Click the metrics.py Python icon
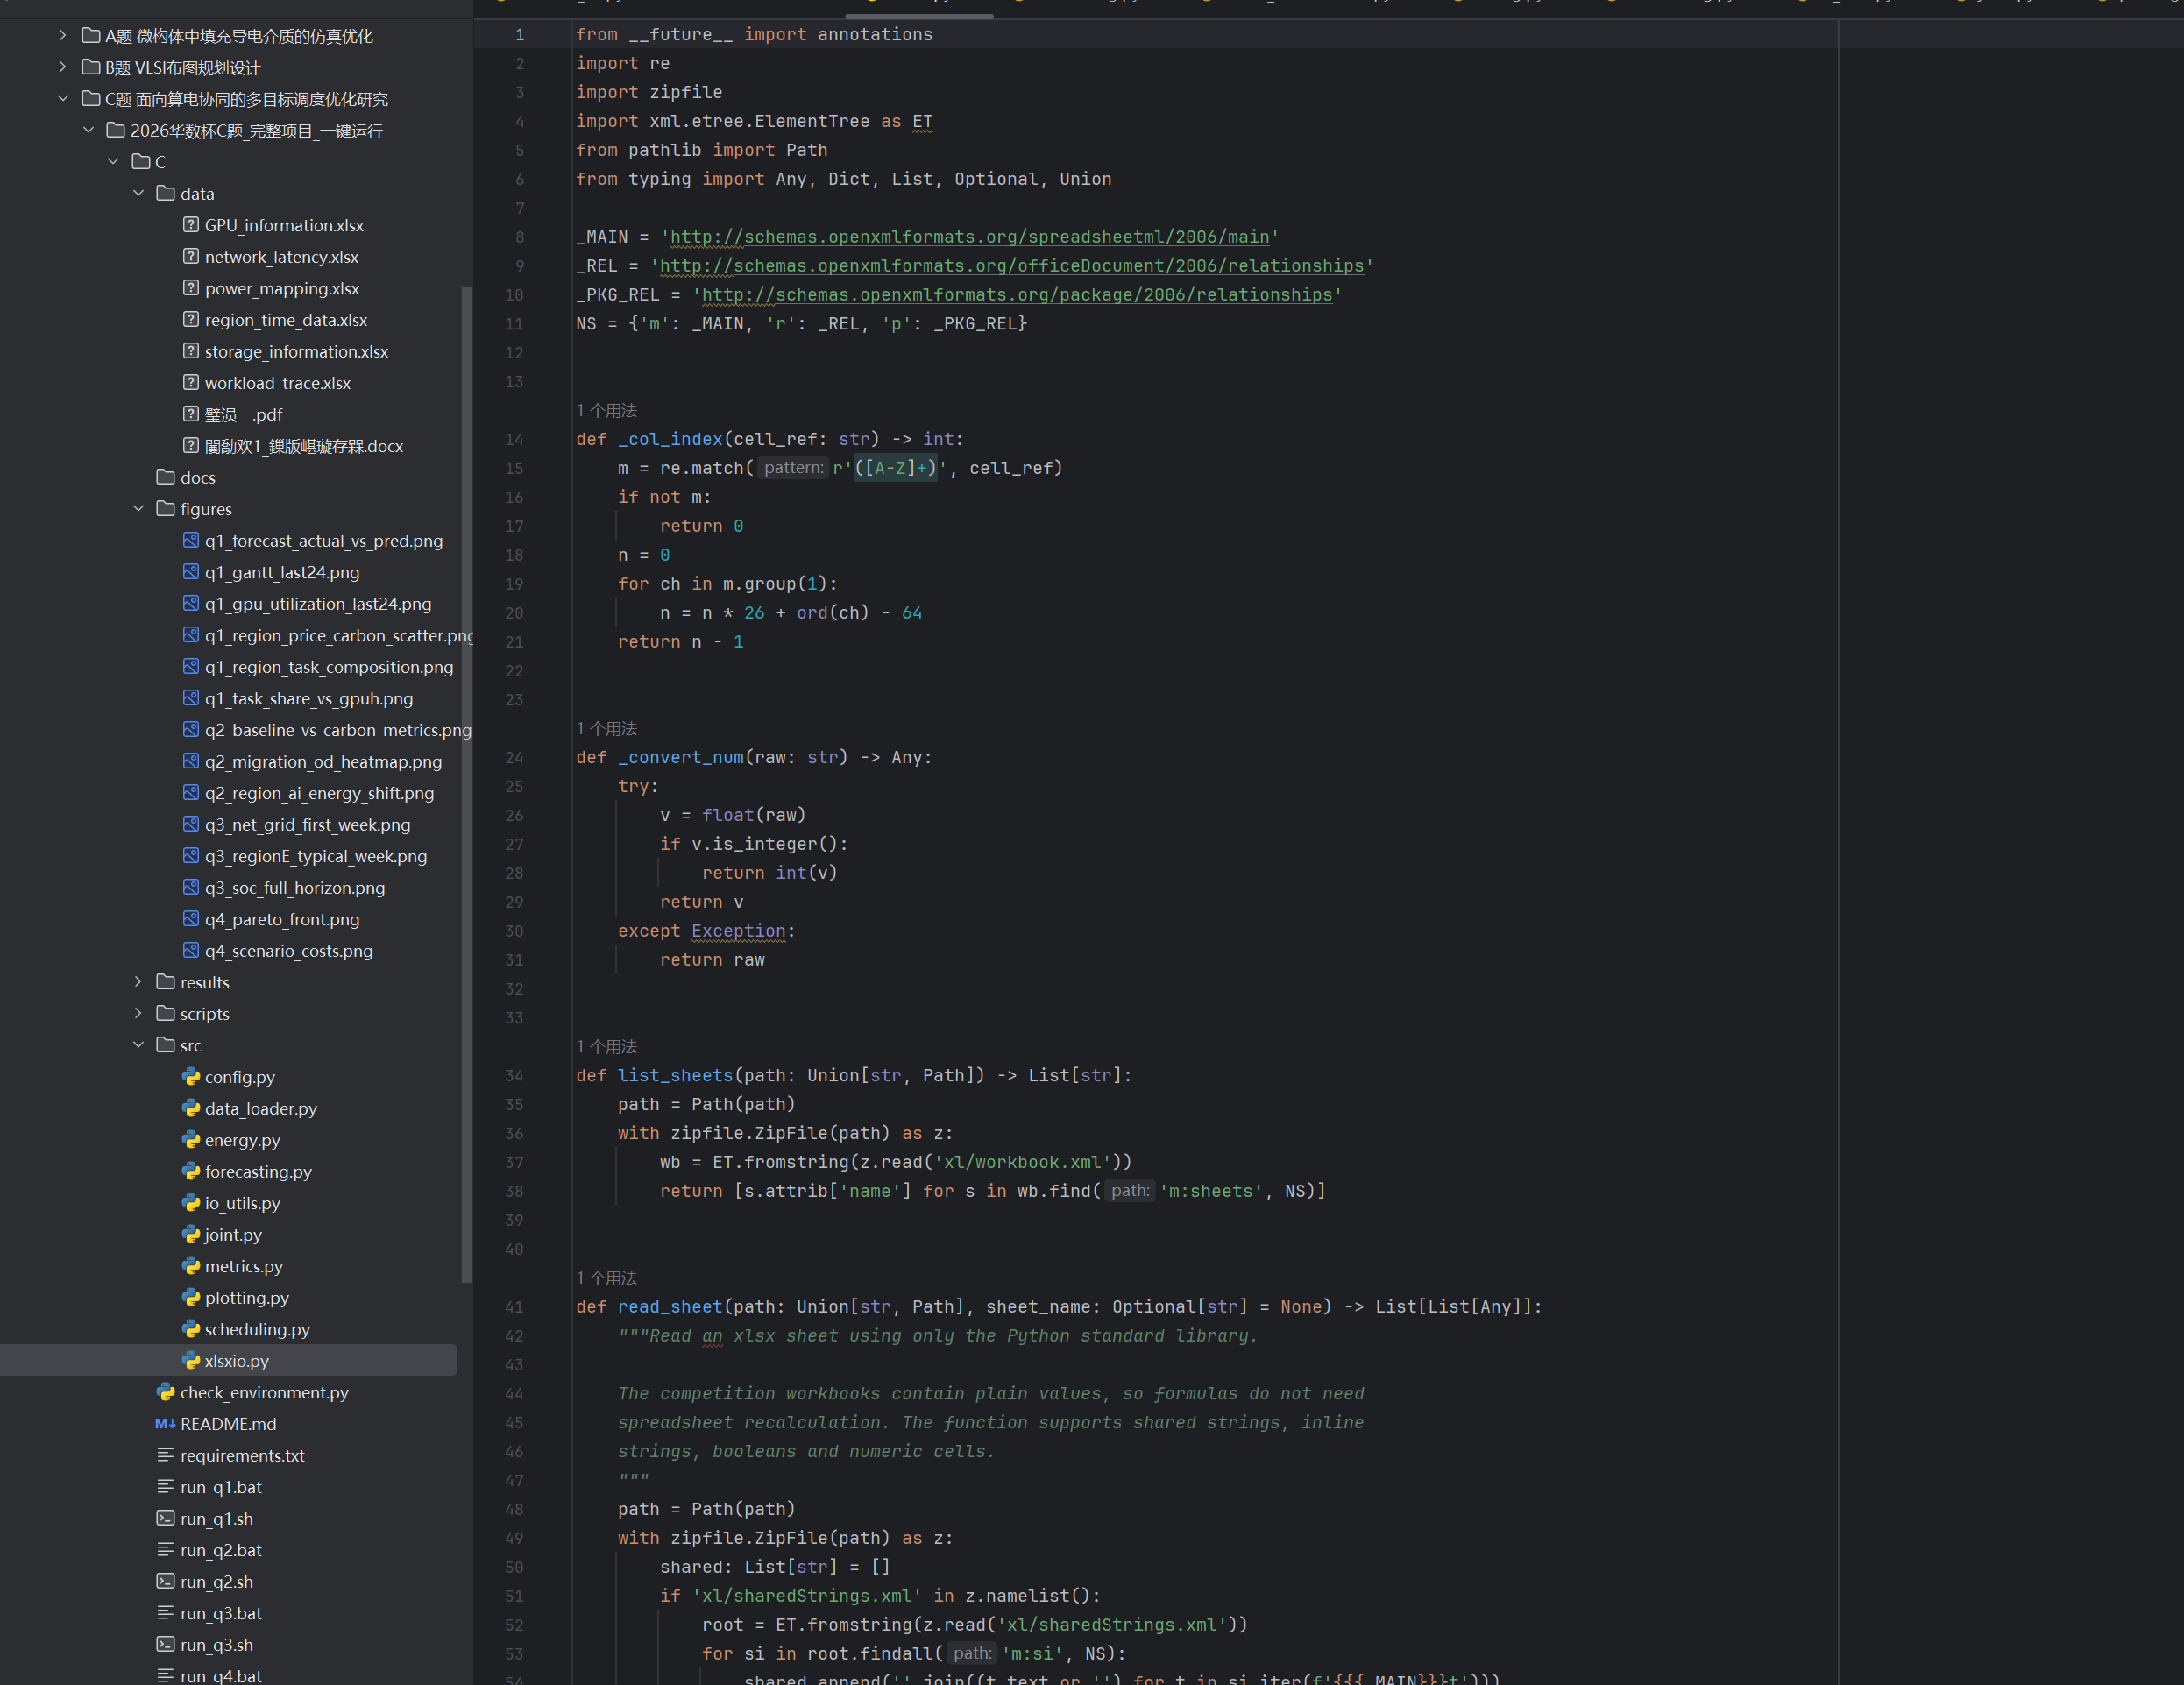2184x1685 pixels. tap(191, 1266)
